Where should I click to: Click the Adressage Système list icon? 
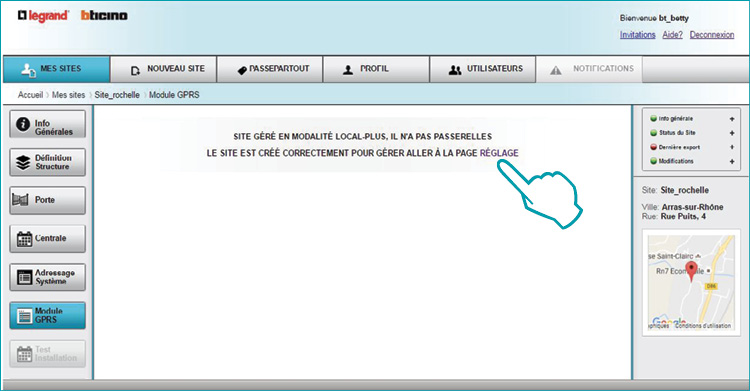[x=24, y=277]
